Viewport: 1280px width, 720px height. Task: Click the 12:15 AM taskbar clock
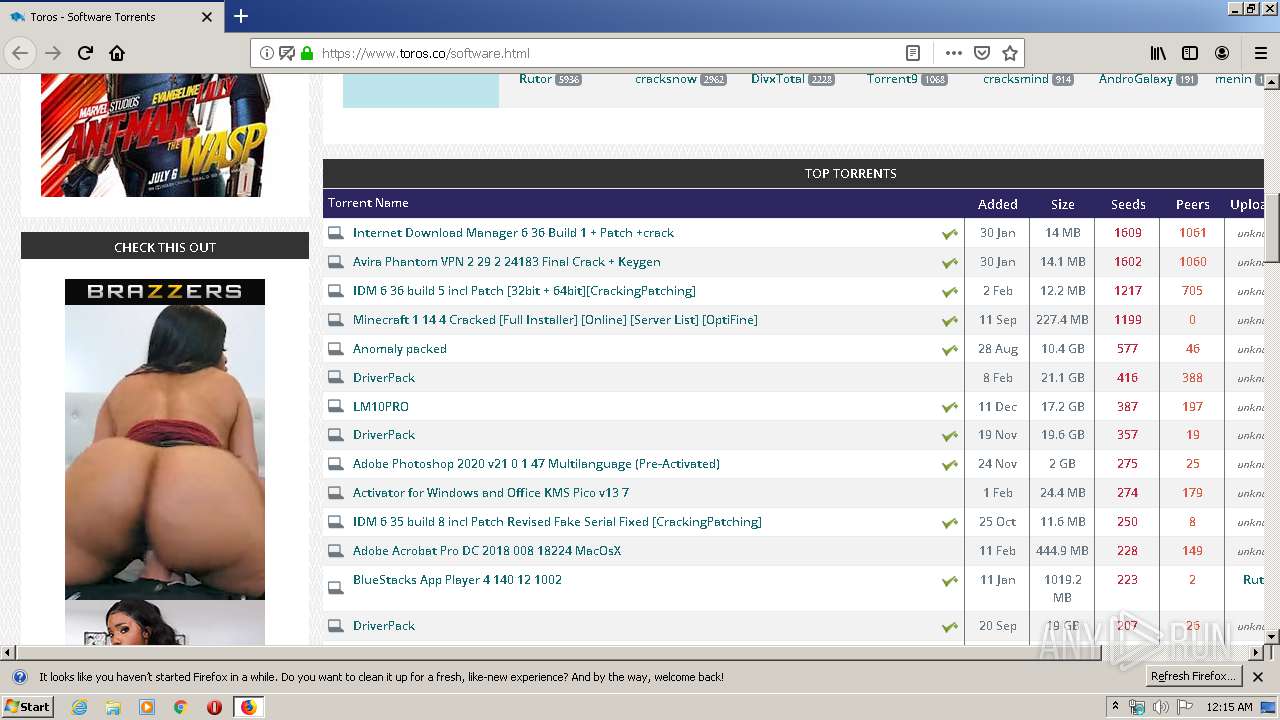coord(1229,707)
